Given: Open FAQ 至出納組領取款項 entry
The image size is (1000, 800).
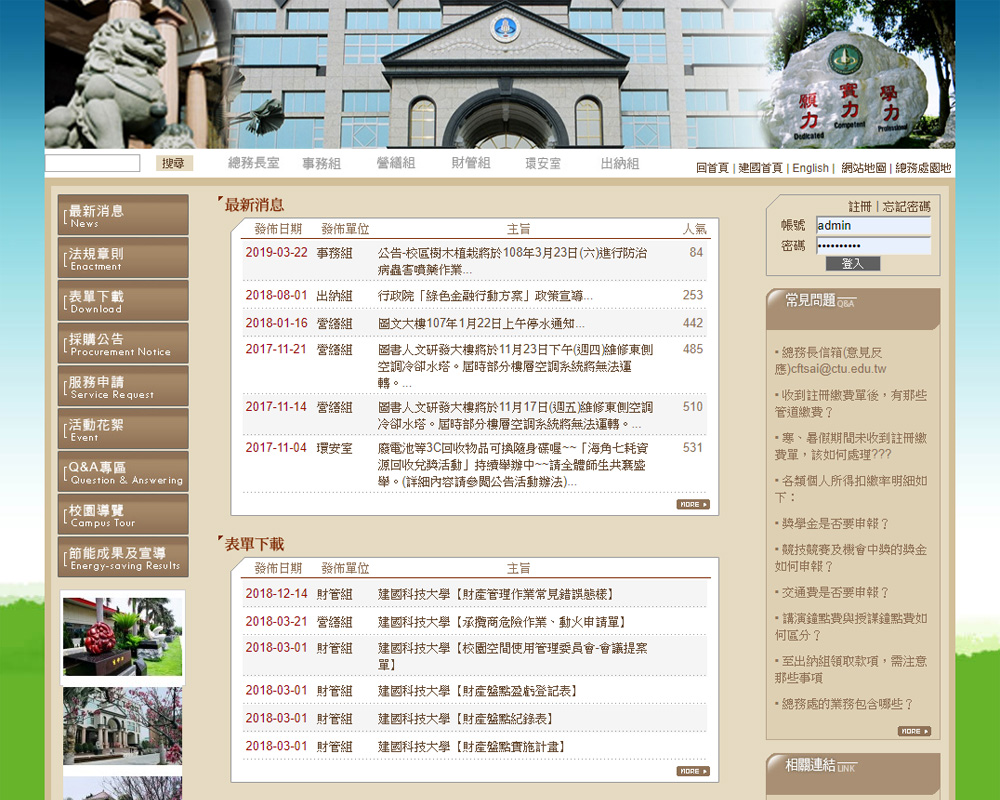Looking at the screenshot, I should (851, 669).
